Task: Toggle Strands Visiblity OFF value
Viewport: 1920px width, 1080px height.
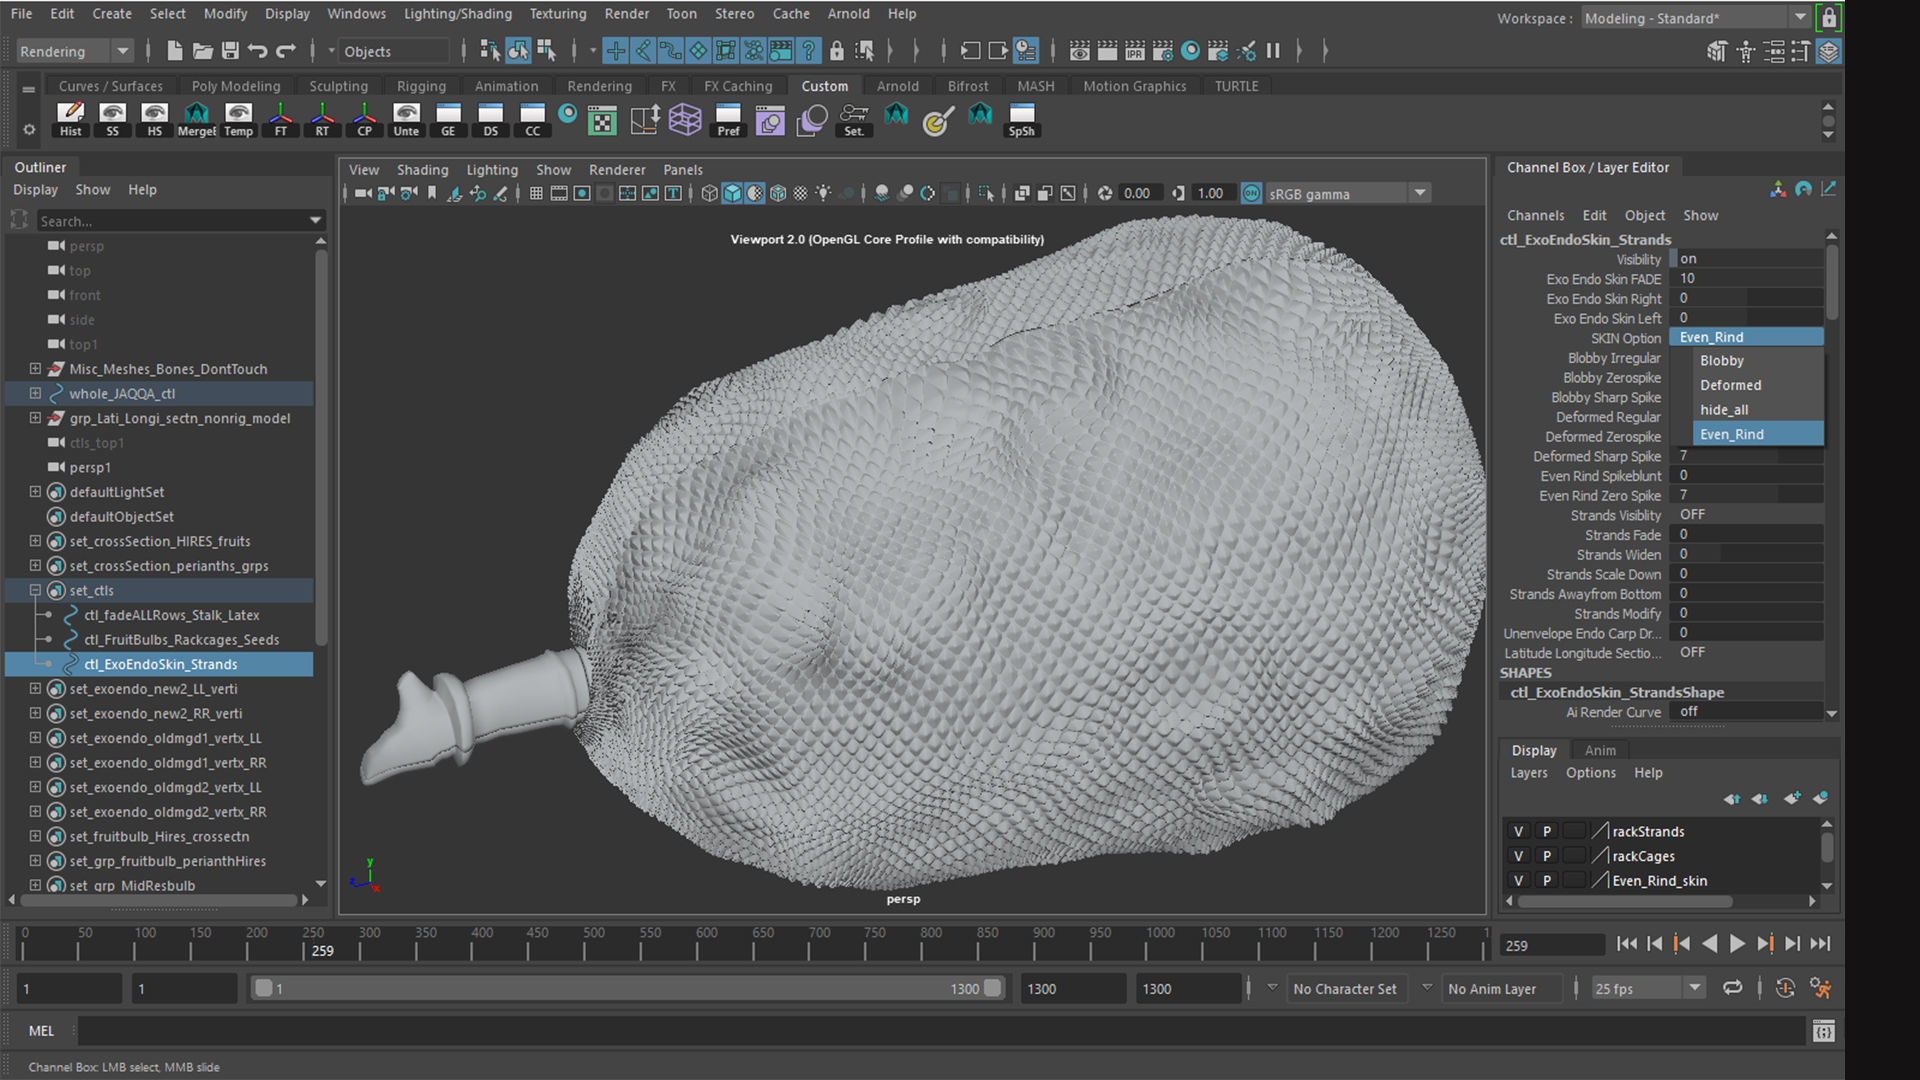Action: [1746, 515]
